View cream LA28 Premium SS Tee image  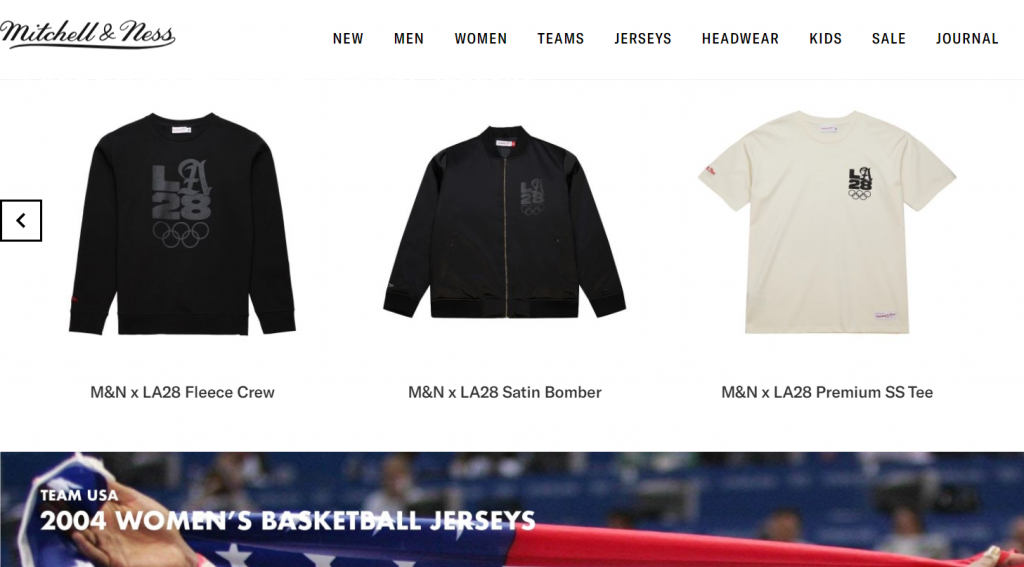827,222
